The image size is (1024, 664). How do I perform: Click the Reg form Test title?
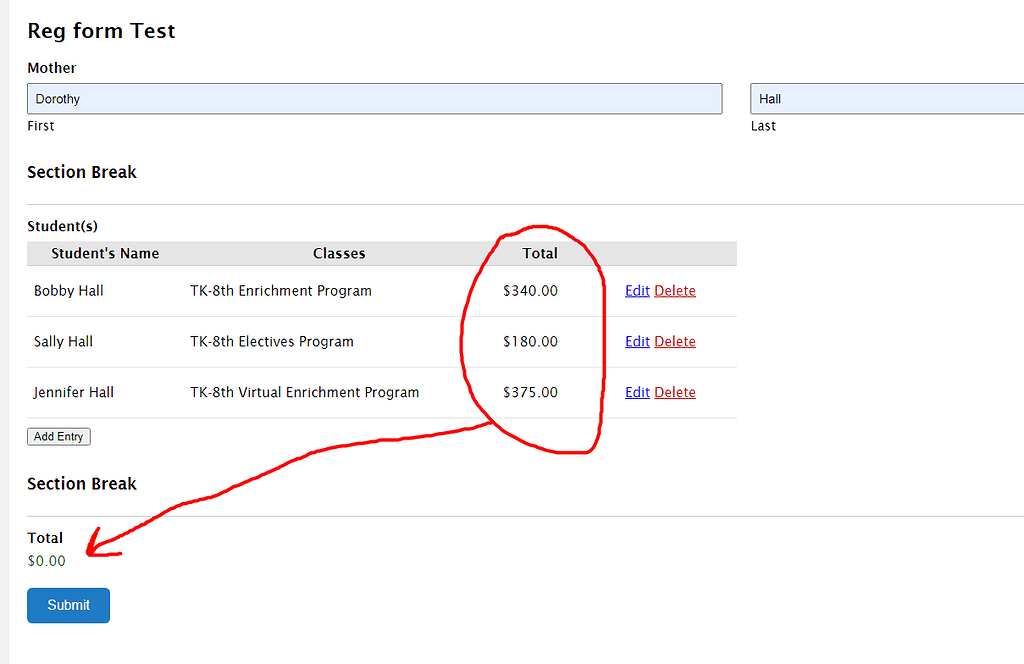pos(101,31)
